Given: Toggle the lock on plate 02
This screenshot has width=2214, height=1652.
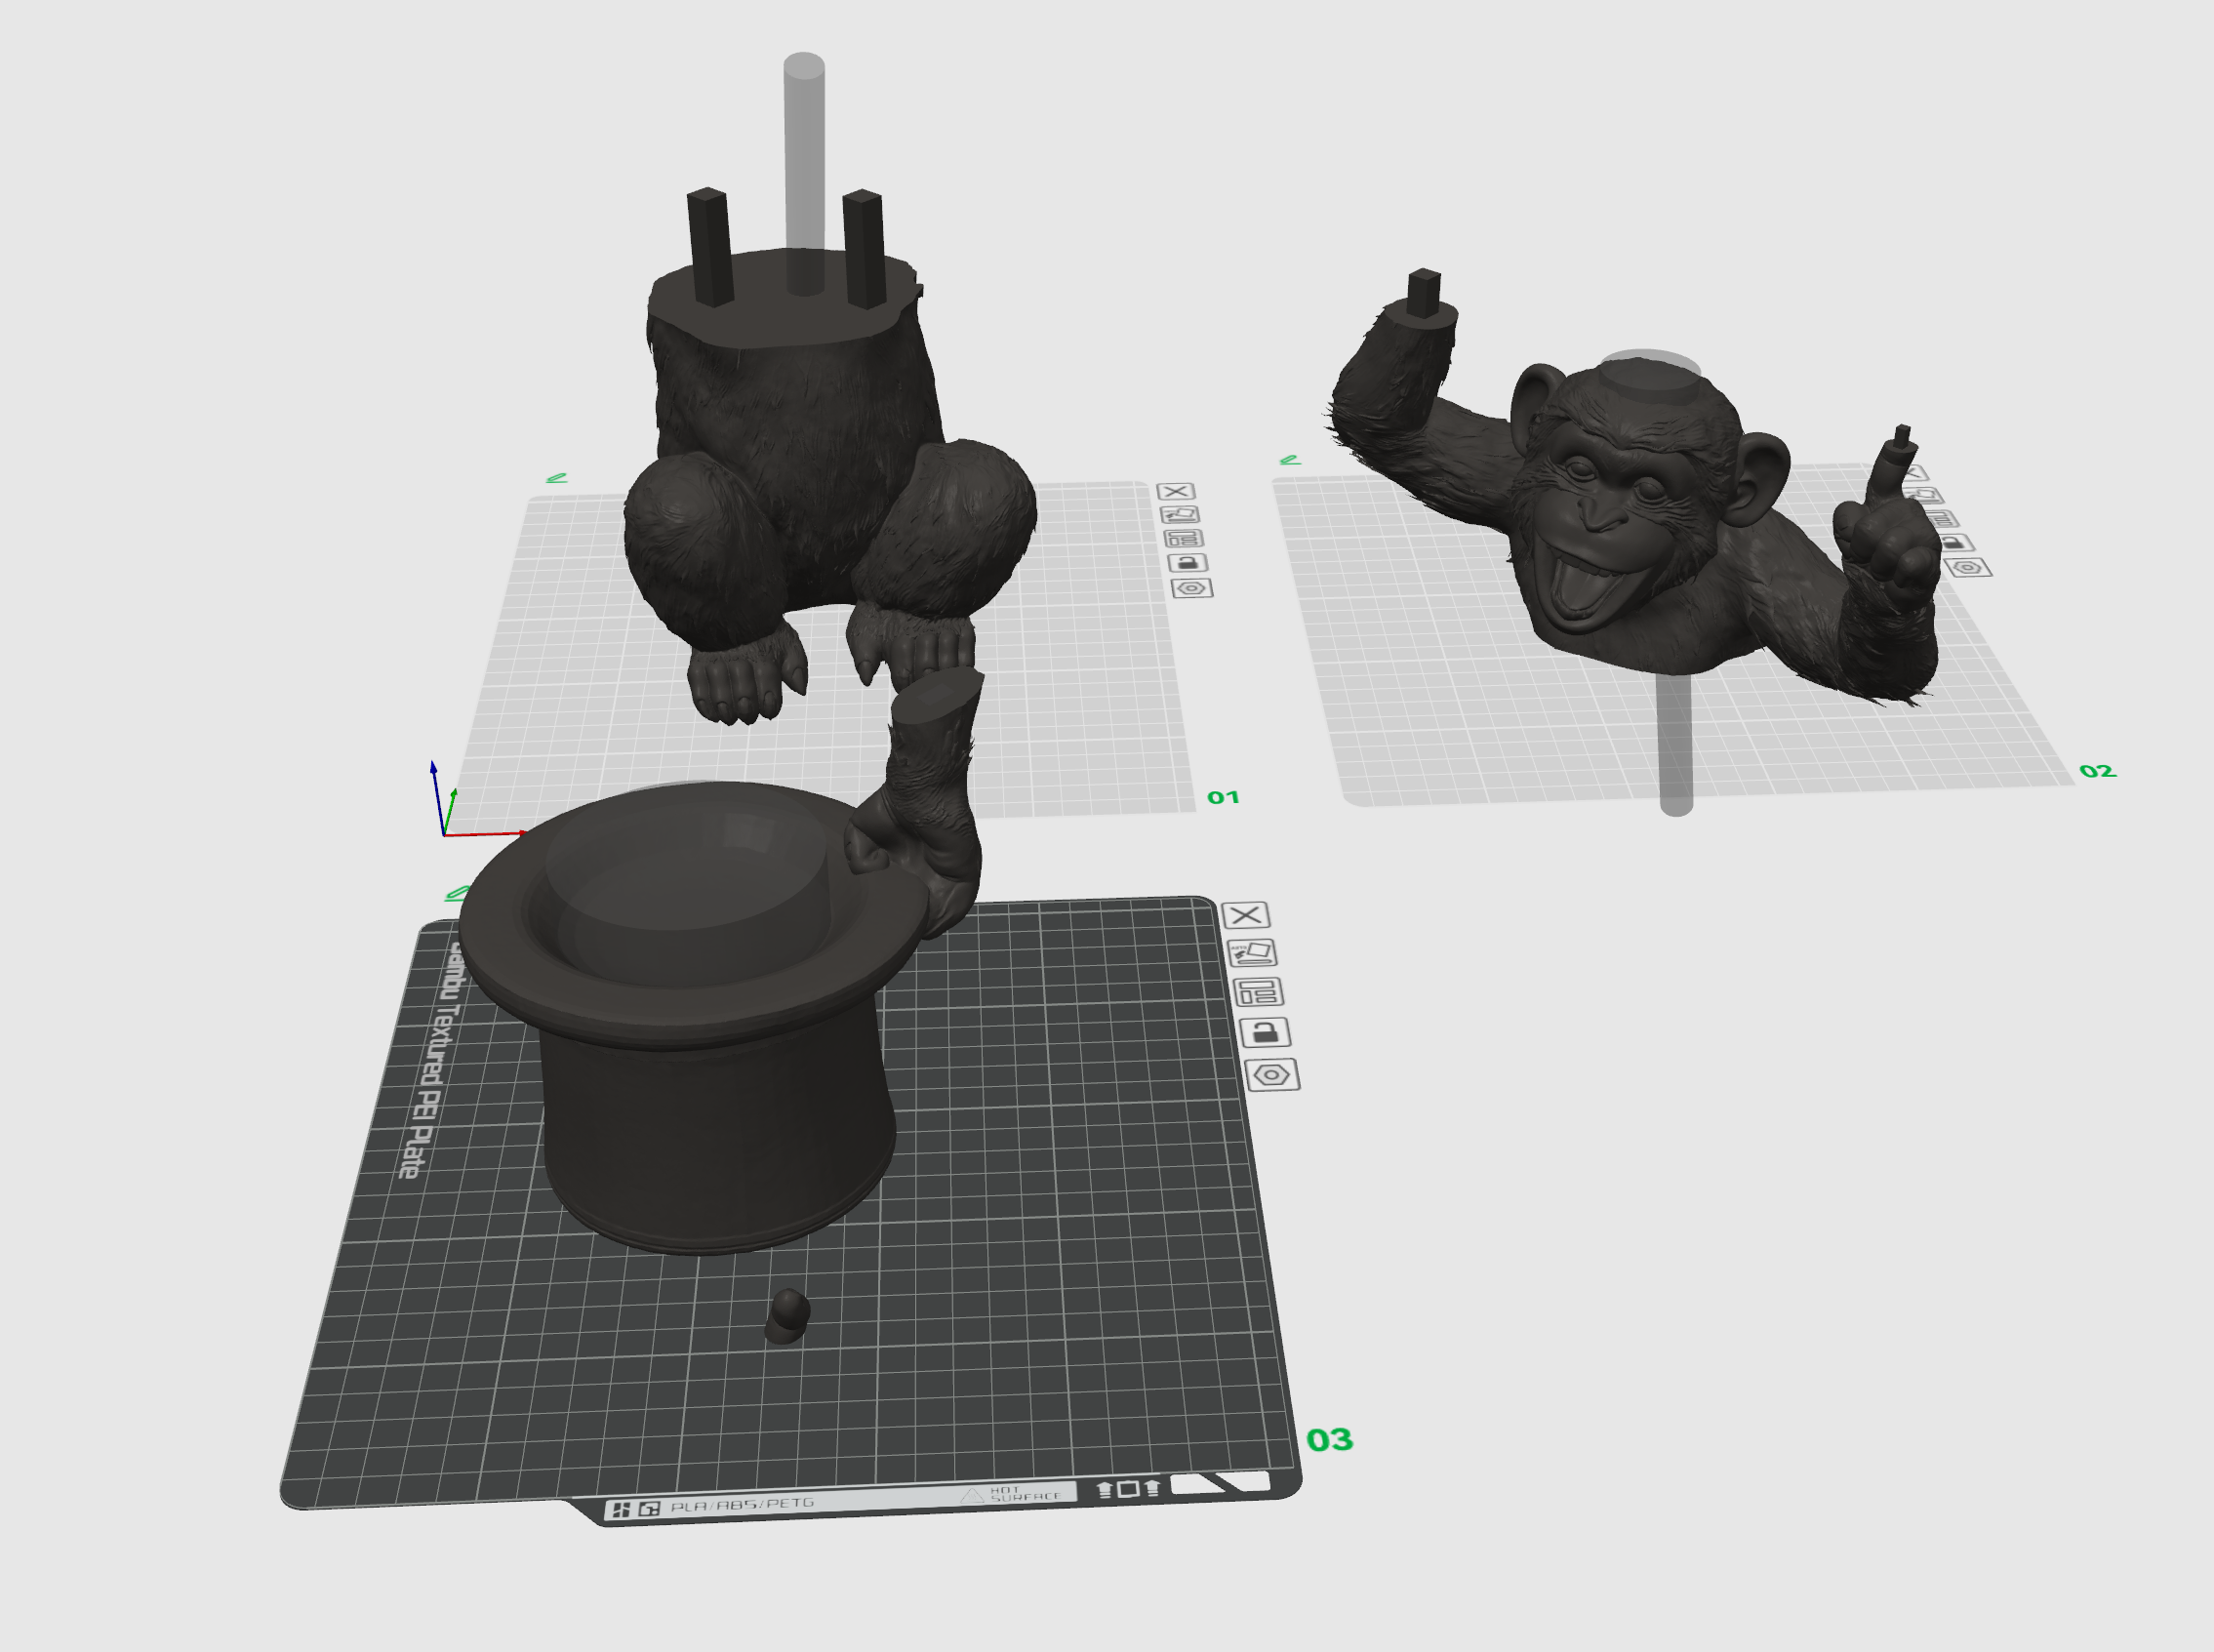Looking at the screenshot, I should click(1956, 543).
